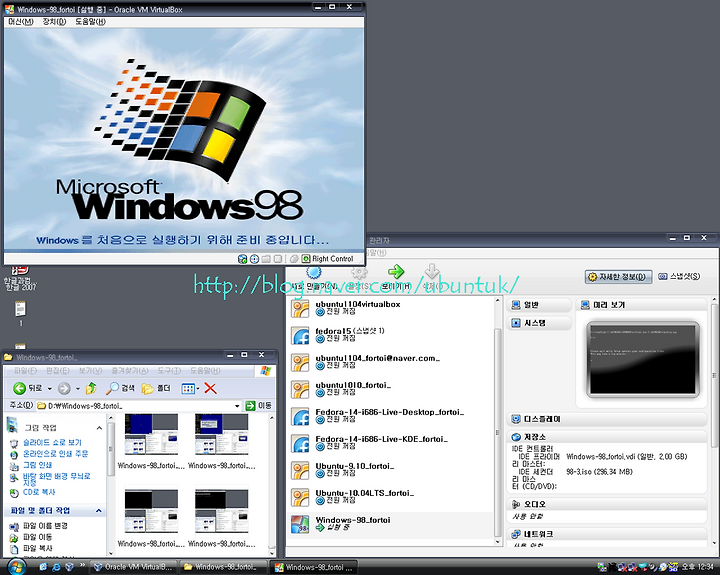Click the 폴더 folders button in Explorer
The image size is (720, 575).
pyautogui.click(x=156, y=389)
